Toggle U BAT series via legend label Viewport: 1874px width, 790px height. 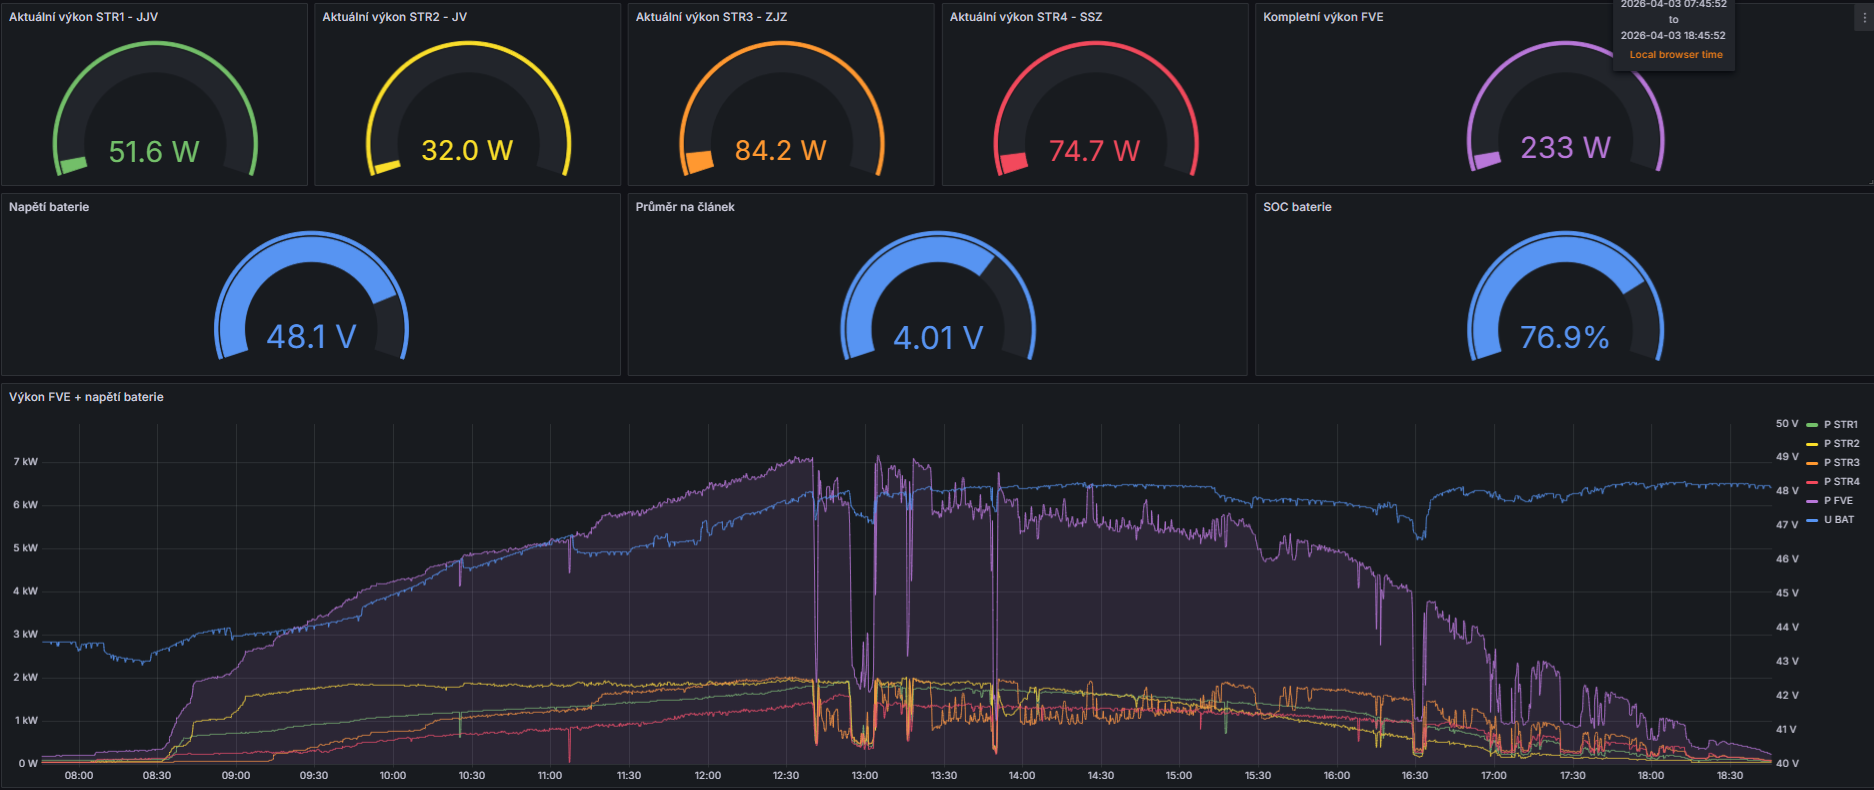coord(1839,520)
